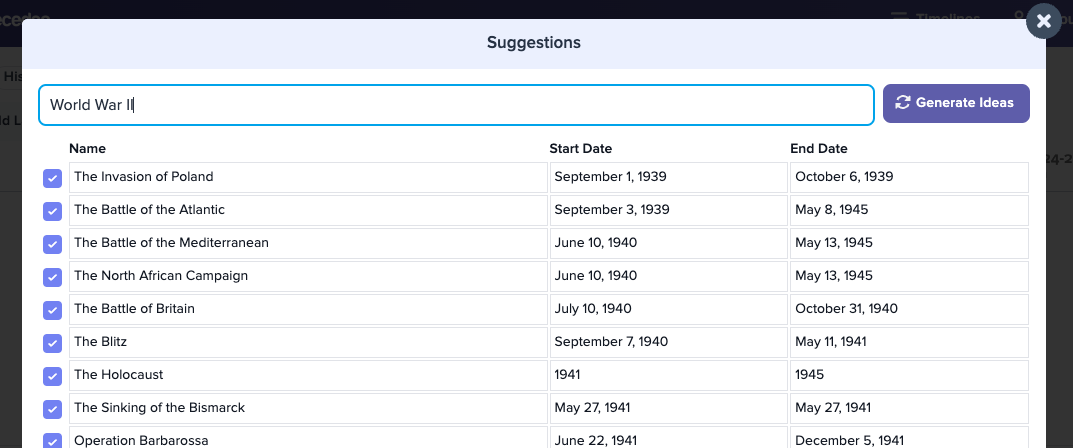Toggle The Battle of Britain checkbox

click(x=53, y=310)
